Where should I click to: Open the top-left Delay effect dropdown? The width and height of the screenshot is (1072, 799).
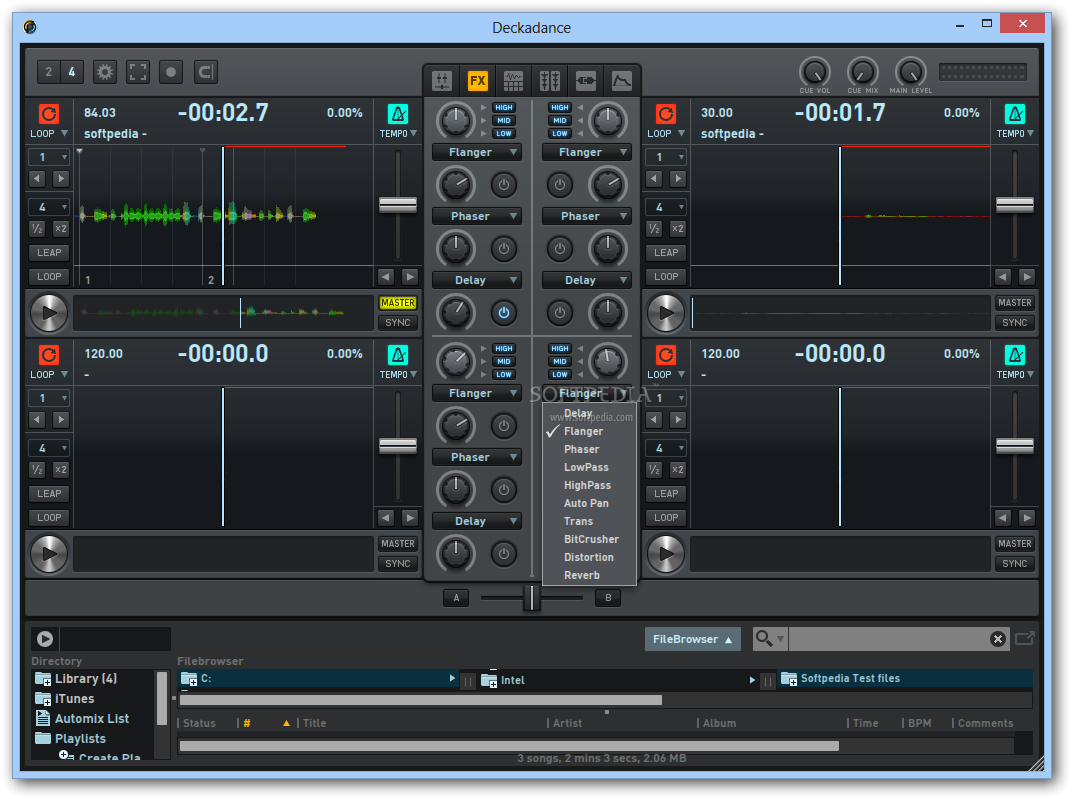pyautogui.click(x=477, y=280)
